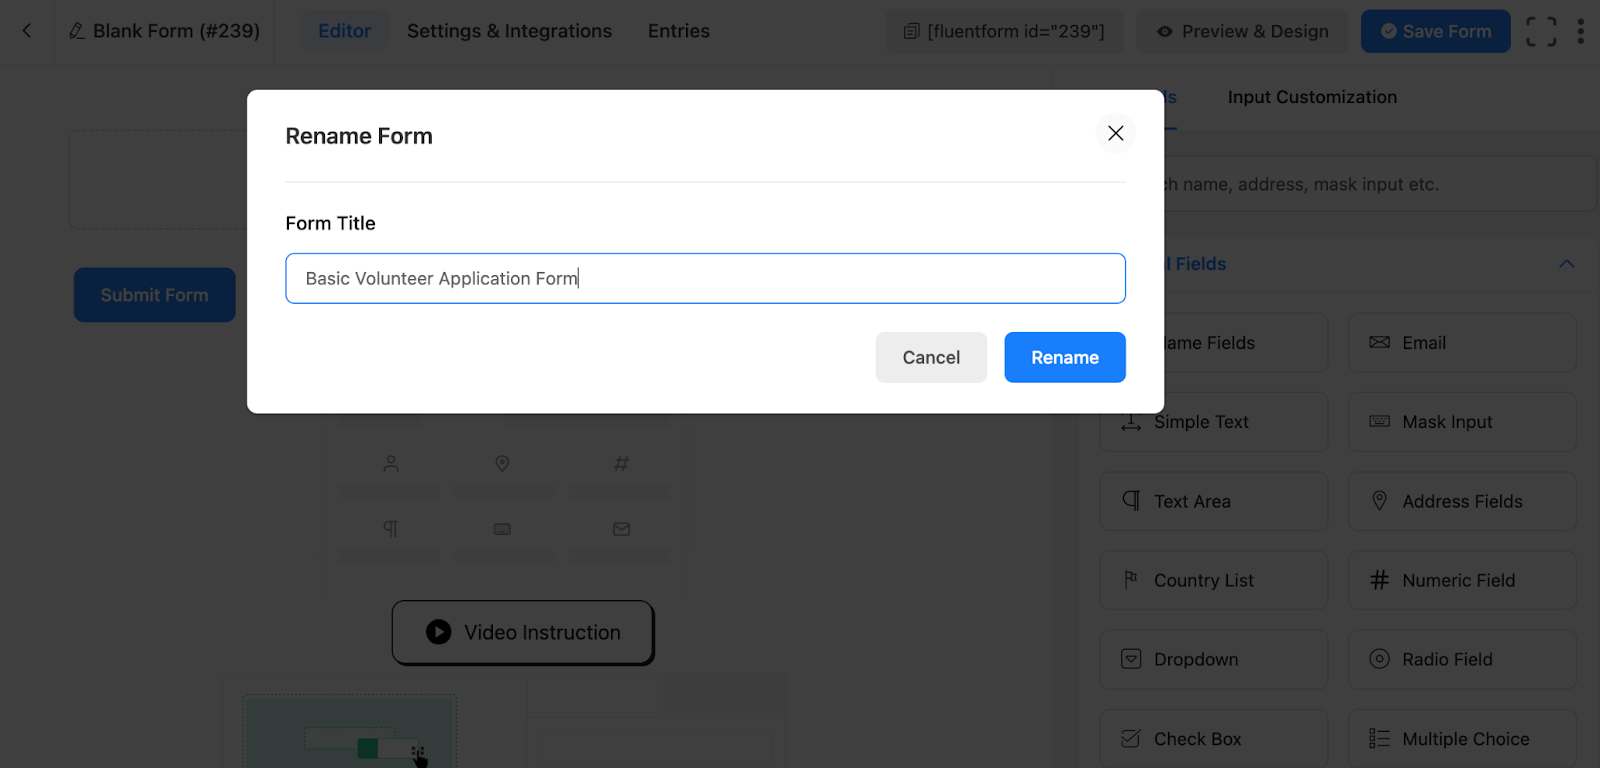The height and width of the screenshot is (768, 1600).
Task: Collapse the General Fields section chevron
Action: tap(1567, 264)
